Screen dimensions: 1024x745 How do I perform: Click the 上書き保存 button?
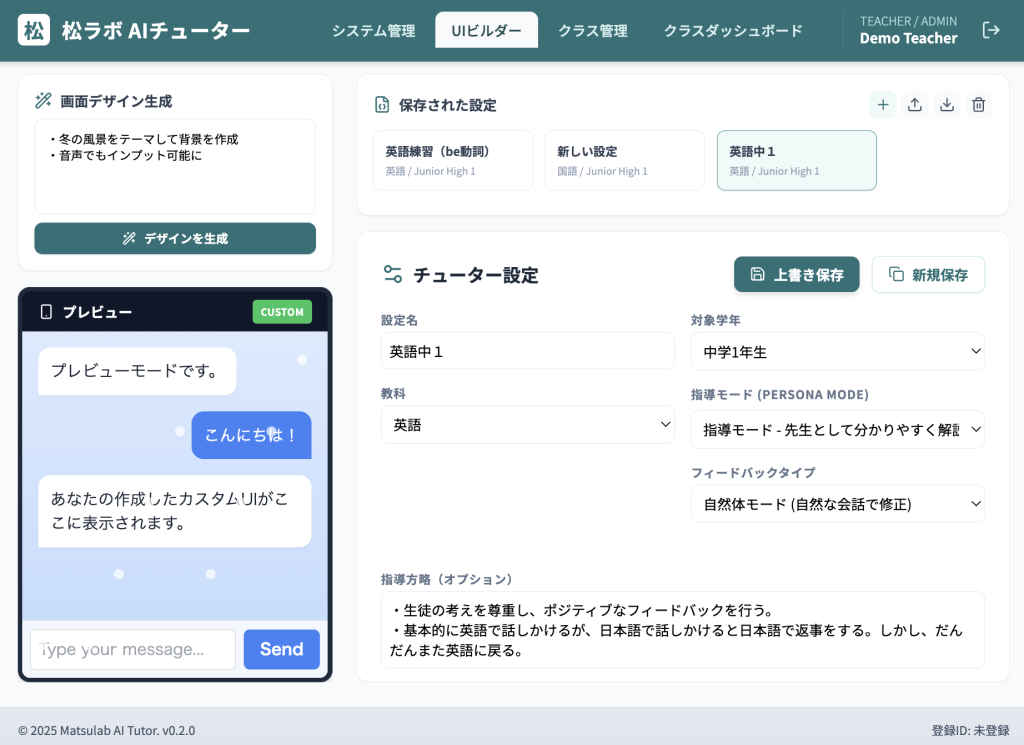point(796,275)
